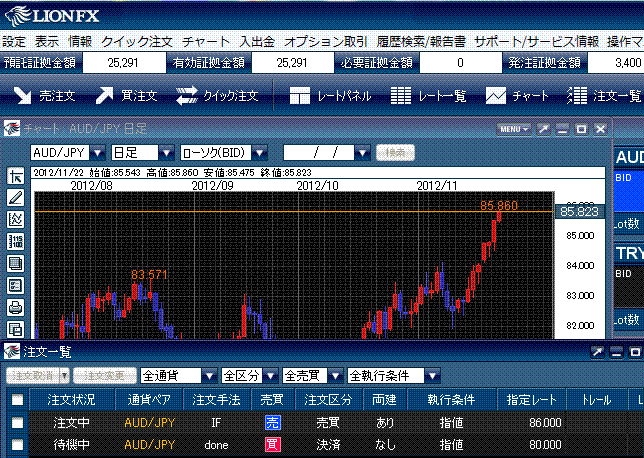Open the chart (チャート) toolbar icon
644x458 pixels.
496,96
